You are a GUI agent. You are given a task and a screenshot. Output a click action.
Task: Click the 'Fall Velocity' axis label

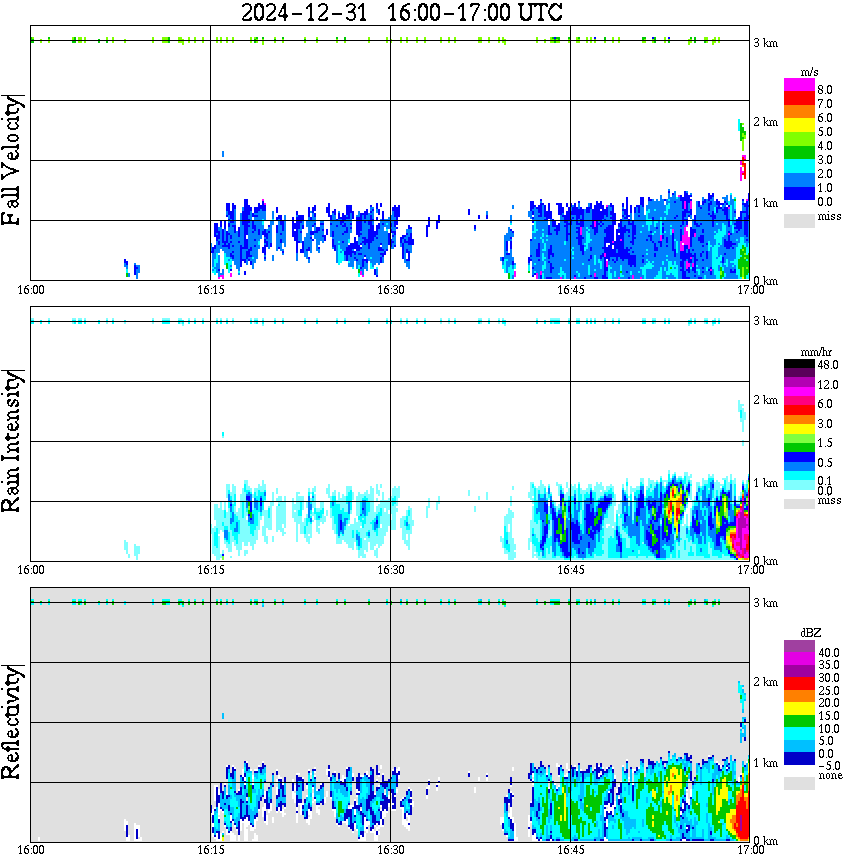pos(11,160)
